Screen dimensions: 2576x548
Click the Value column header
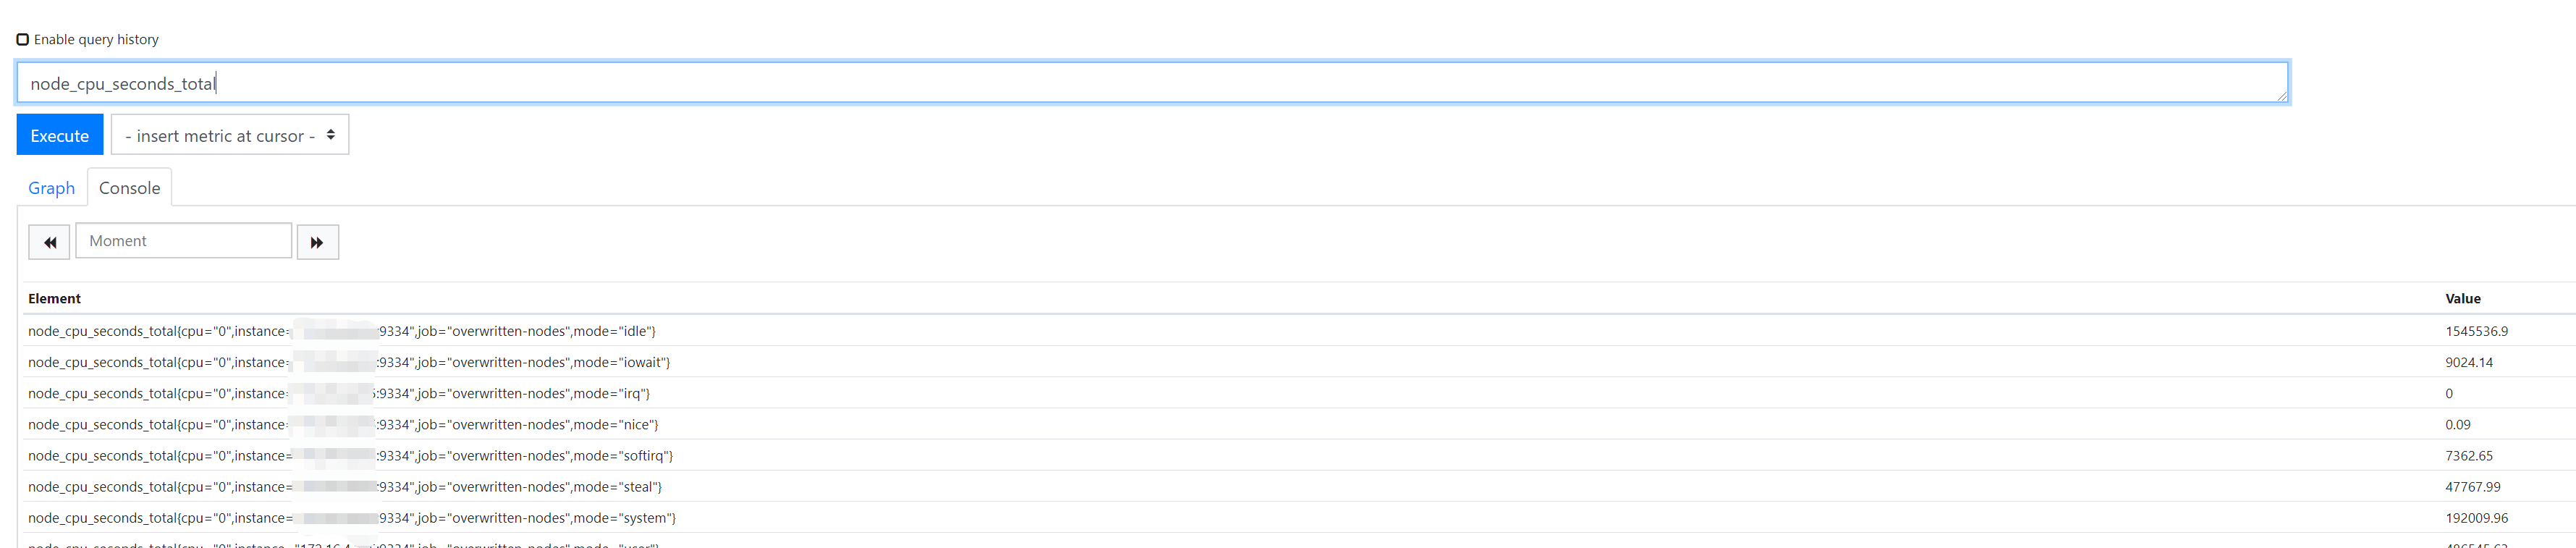[2462, 299]
